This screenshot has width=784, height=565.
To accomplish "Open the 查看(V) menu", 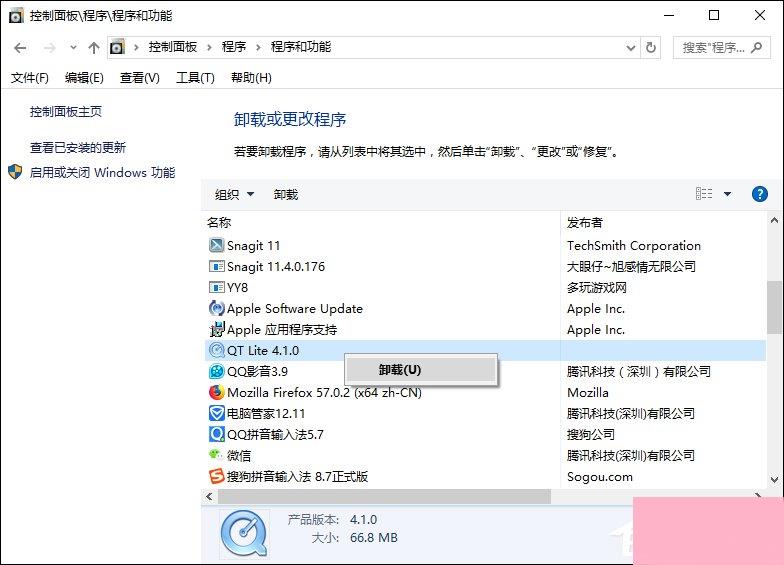I will coord(140,78).
